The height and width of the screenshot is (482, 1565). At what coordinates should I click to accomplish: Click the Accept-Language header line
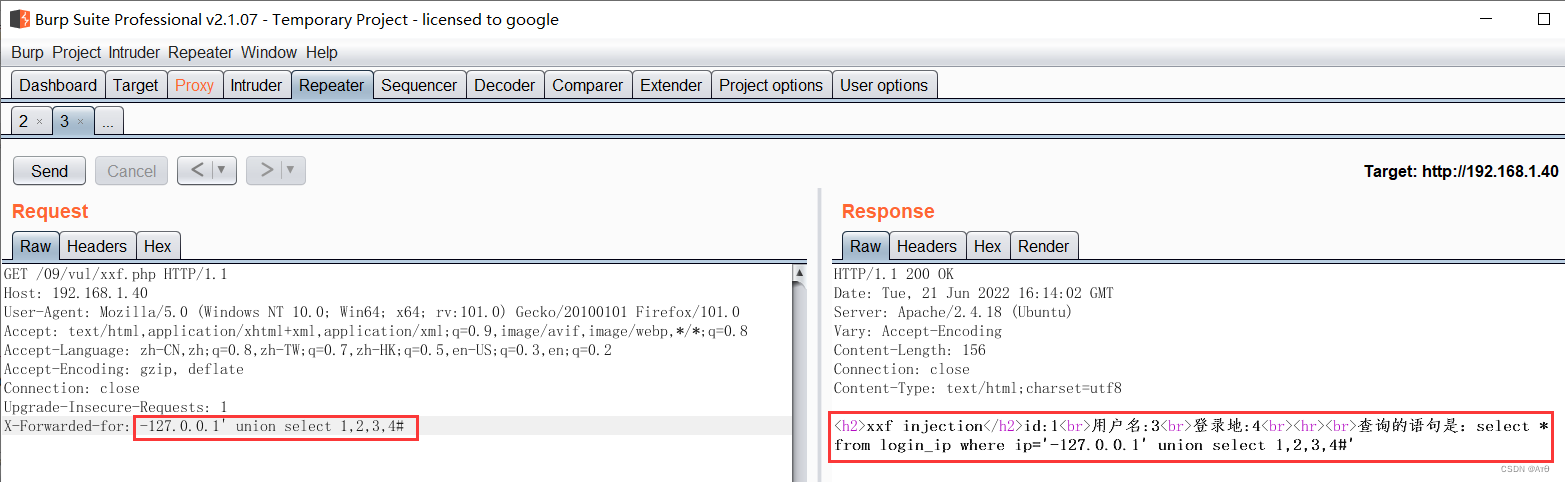(308, 350)
